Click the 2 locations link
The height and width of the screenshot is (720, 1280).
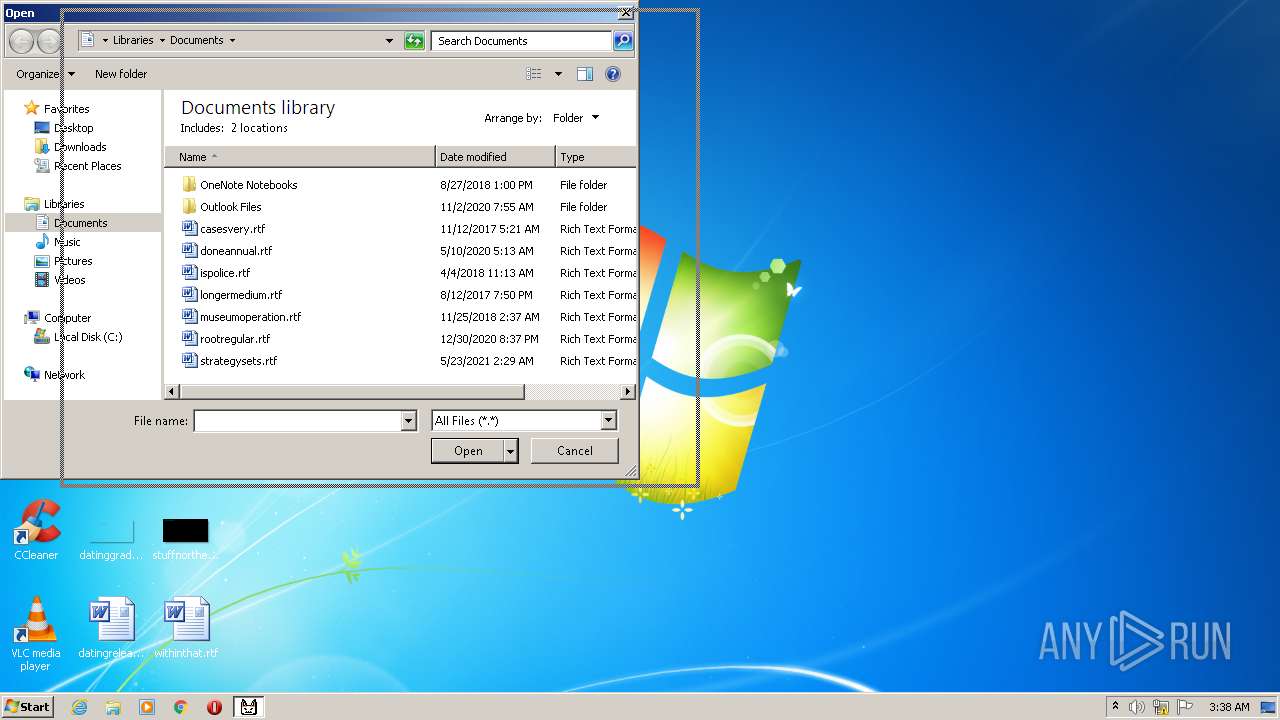click(259, 128)
